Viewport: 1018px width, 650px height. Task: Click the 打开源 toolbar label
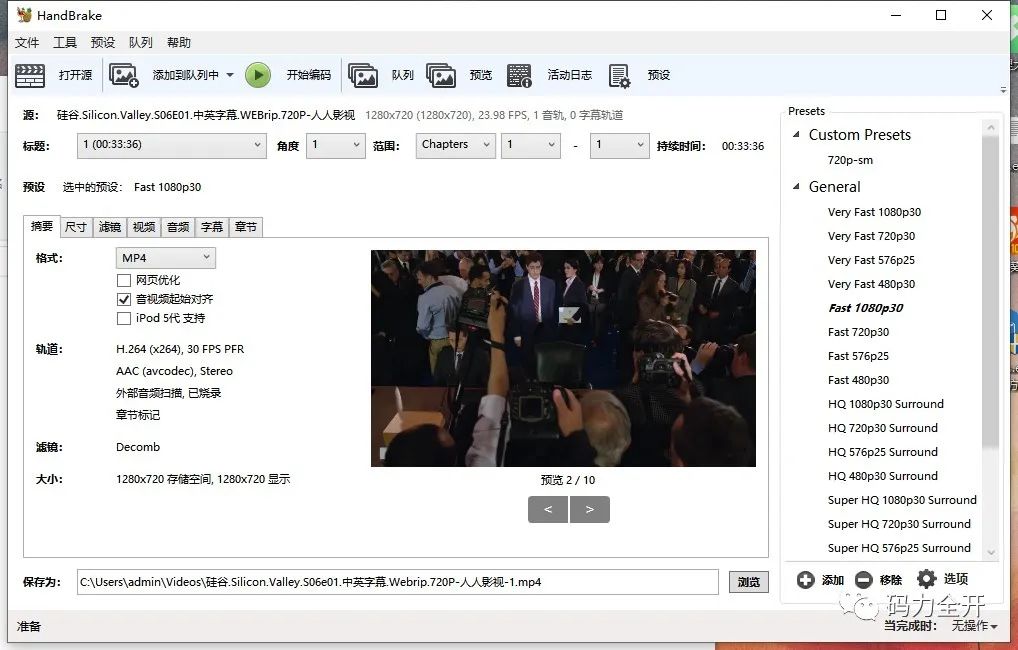click(75, 75)
